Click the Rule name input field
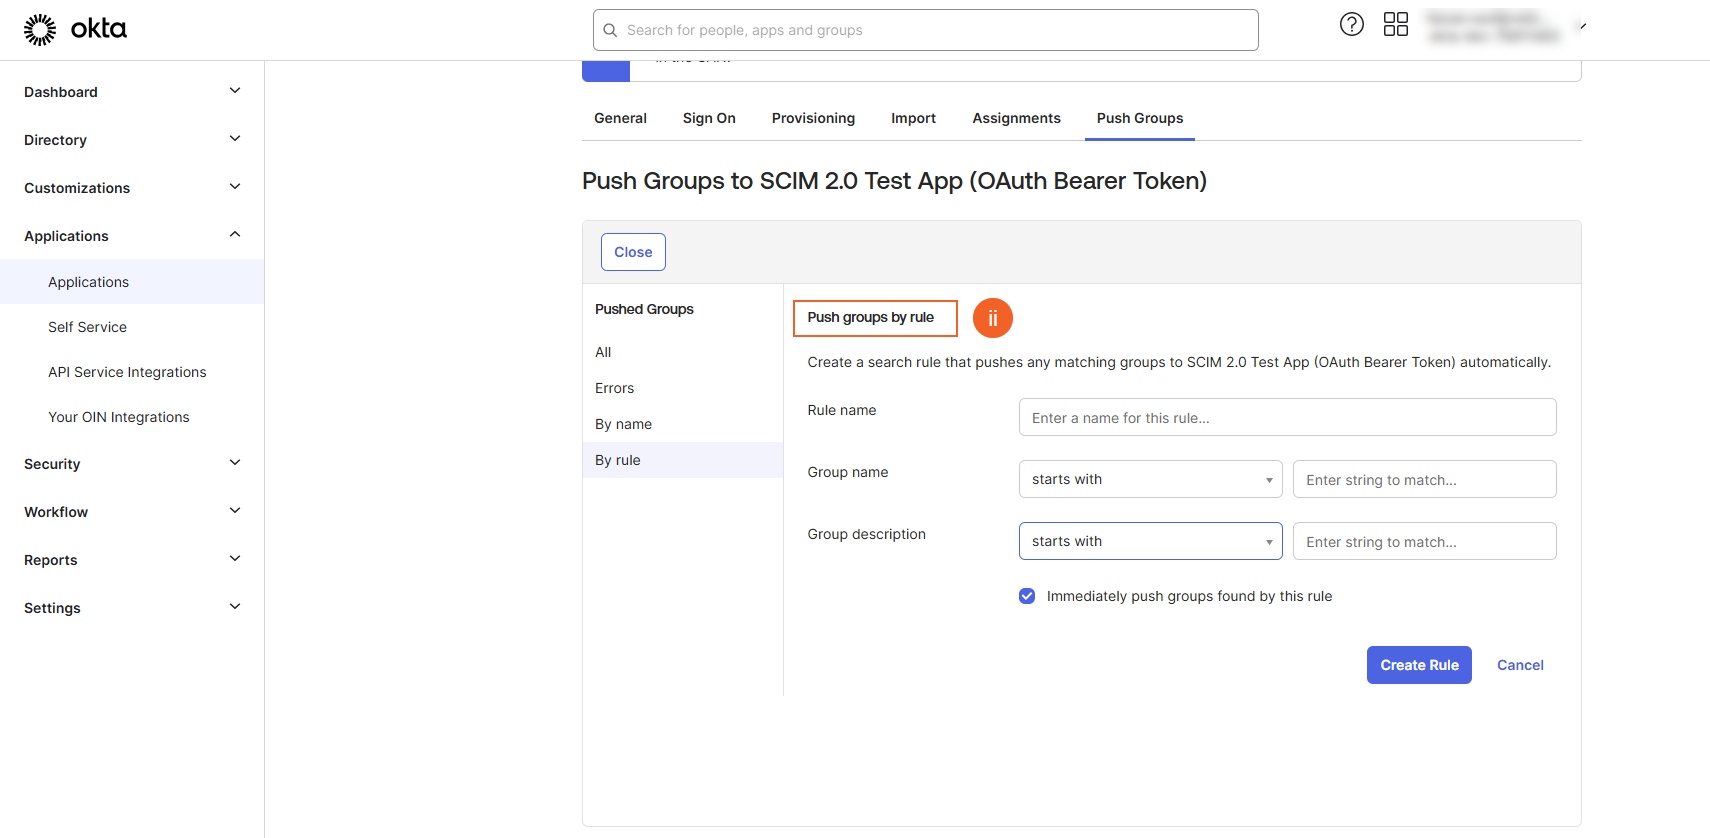Screen dimensions: 1710x838 pos(1287,417)
